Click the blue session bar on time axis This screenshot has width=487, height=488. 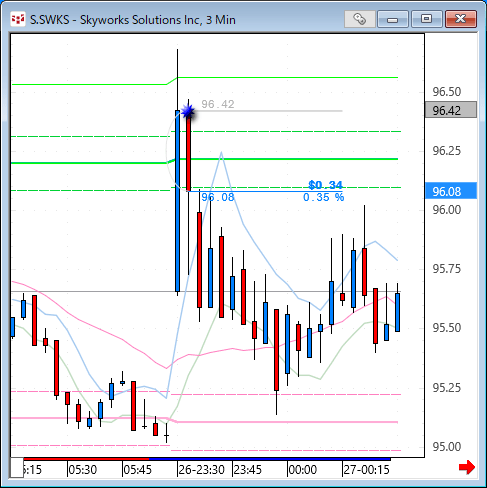(270, 459)
